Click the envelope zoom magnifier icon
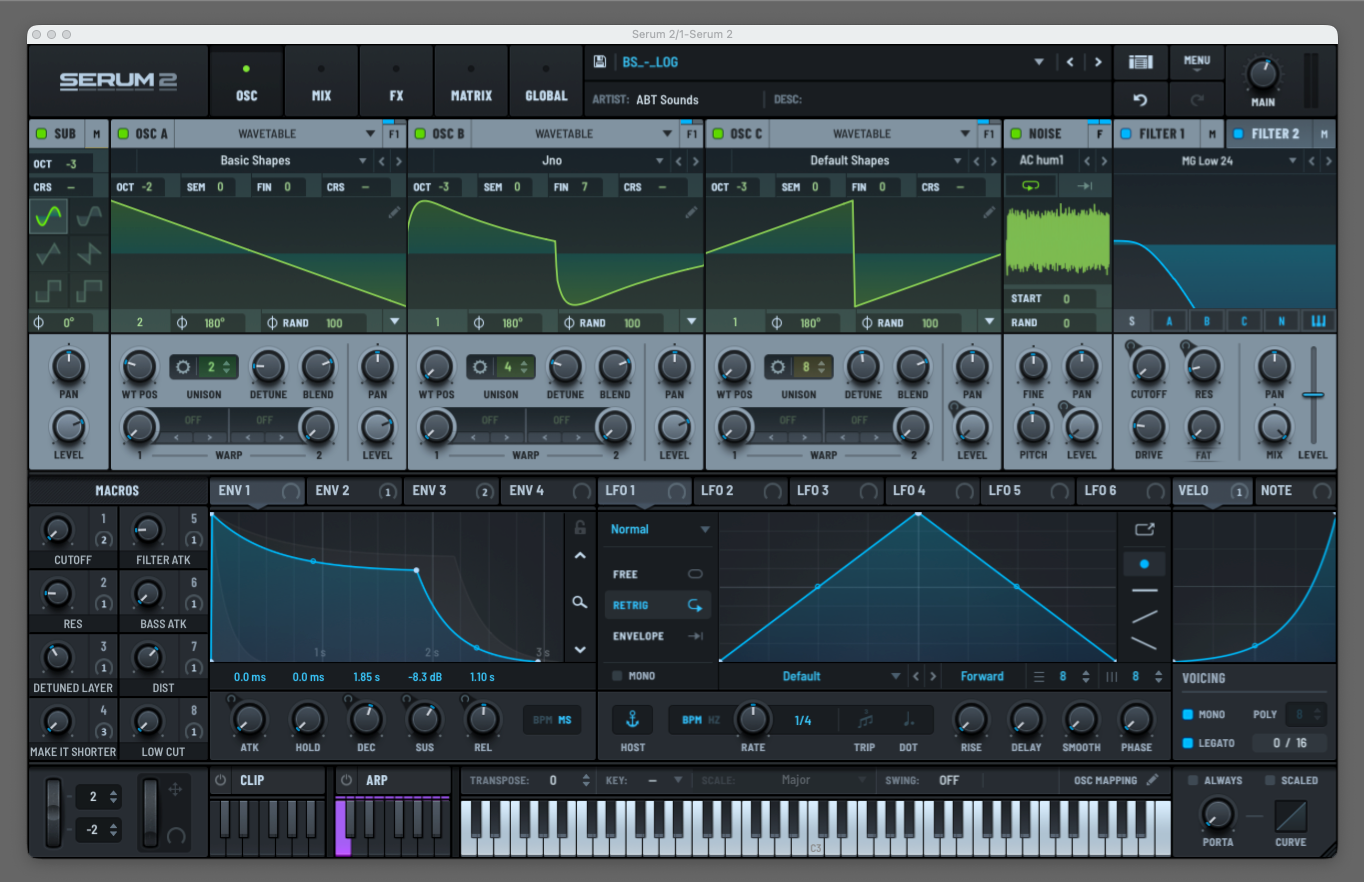The height and width of the screenshot is (882, 1364). (580, 602)
